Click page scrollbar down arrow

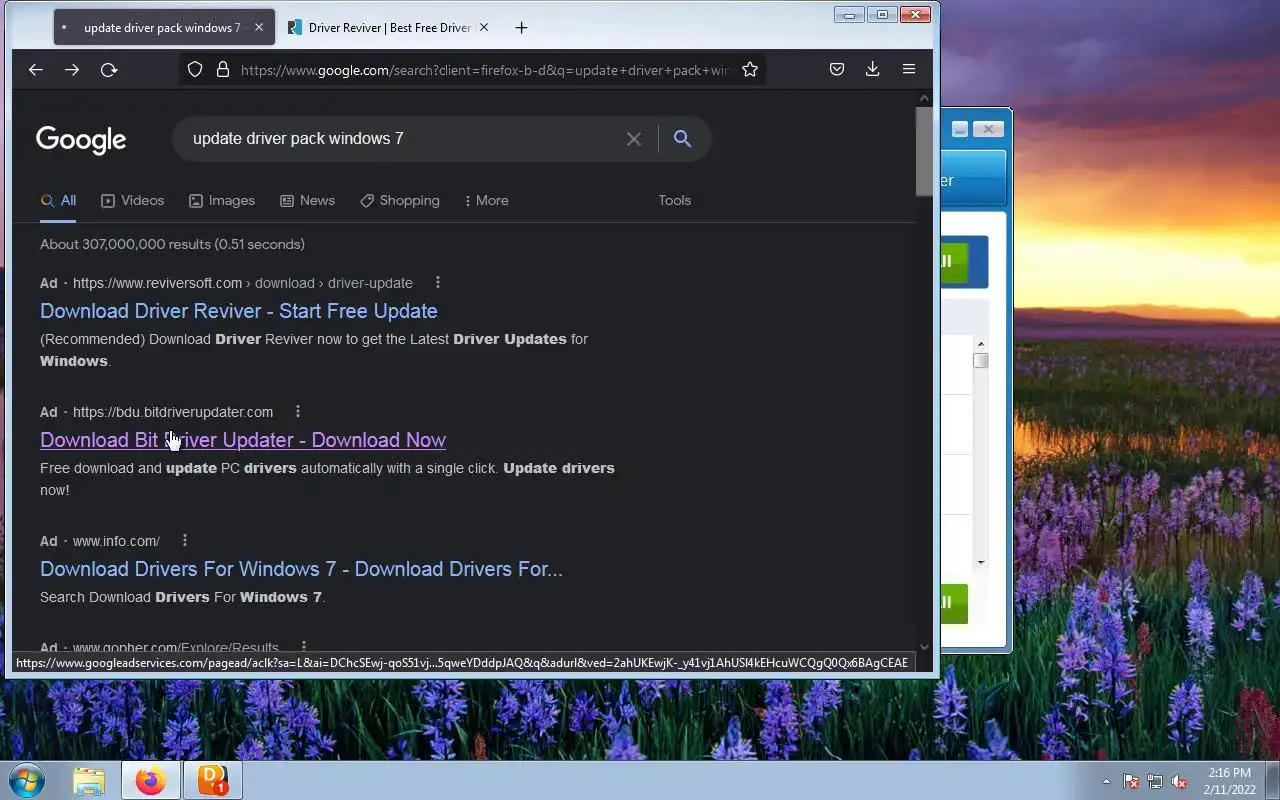click(924, 647)
